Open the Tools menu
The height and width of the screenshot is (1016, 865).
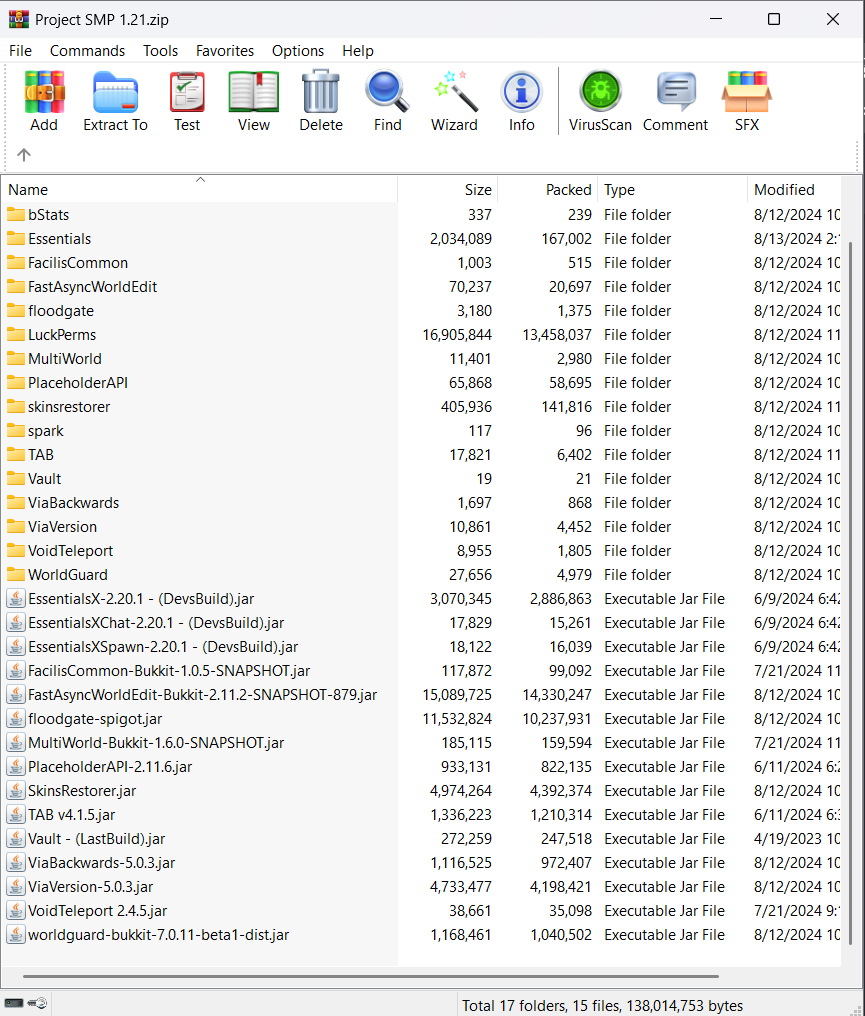coord(160,51)
